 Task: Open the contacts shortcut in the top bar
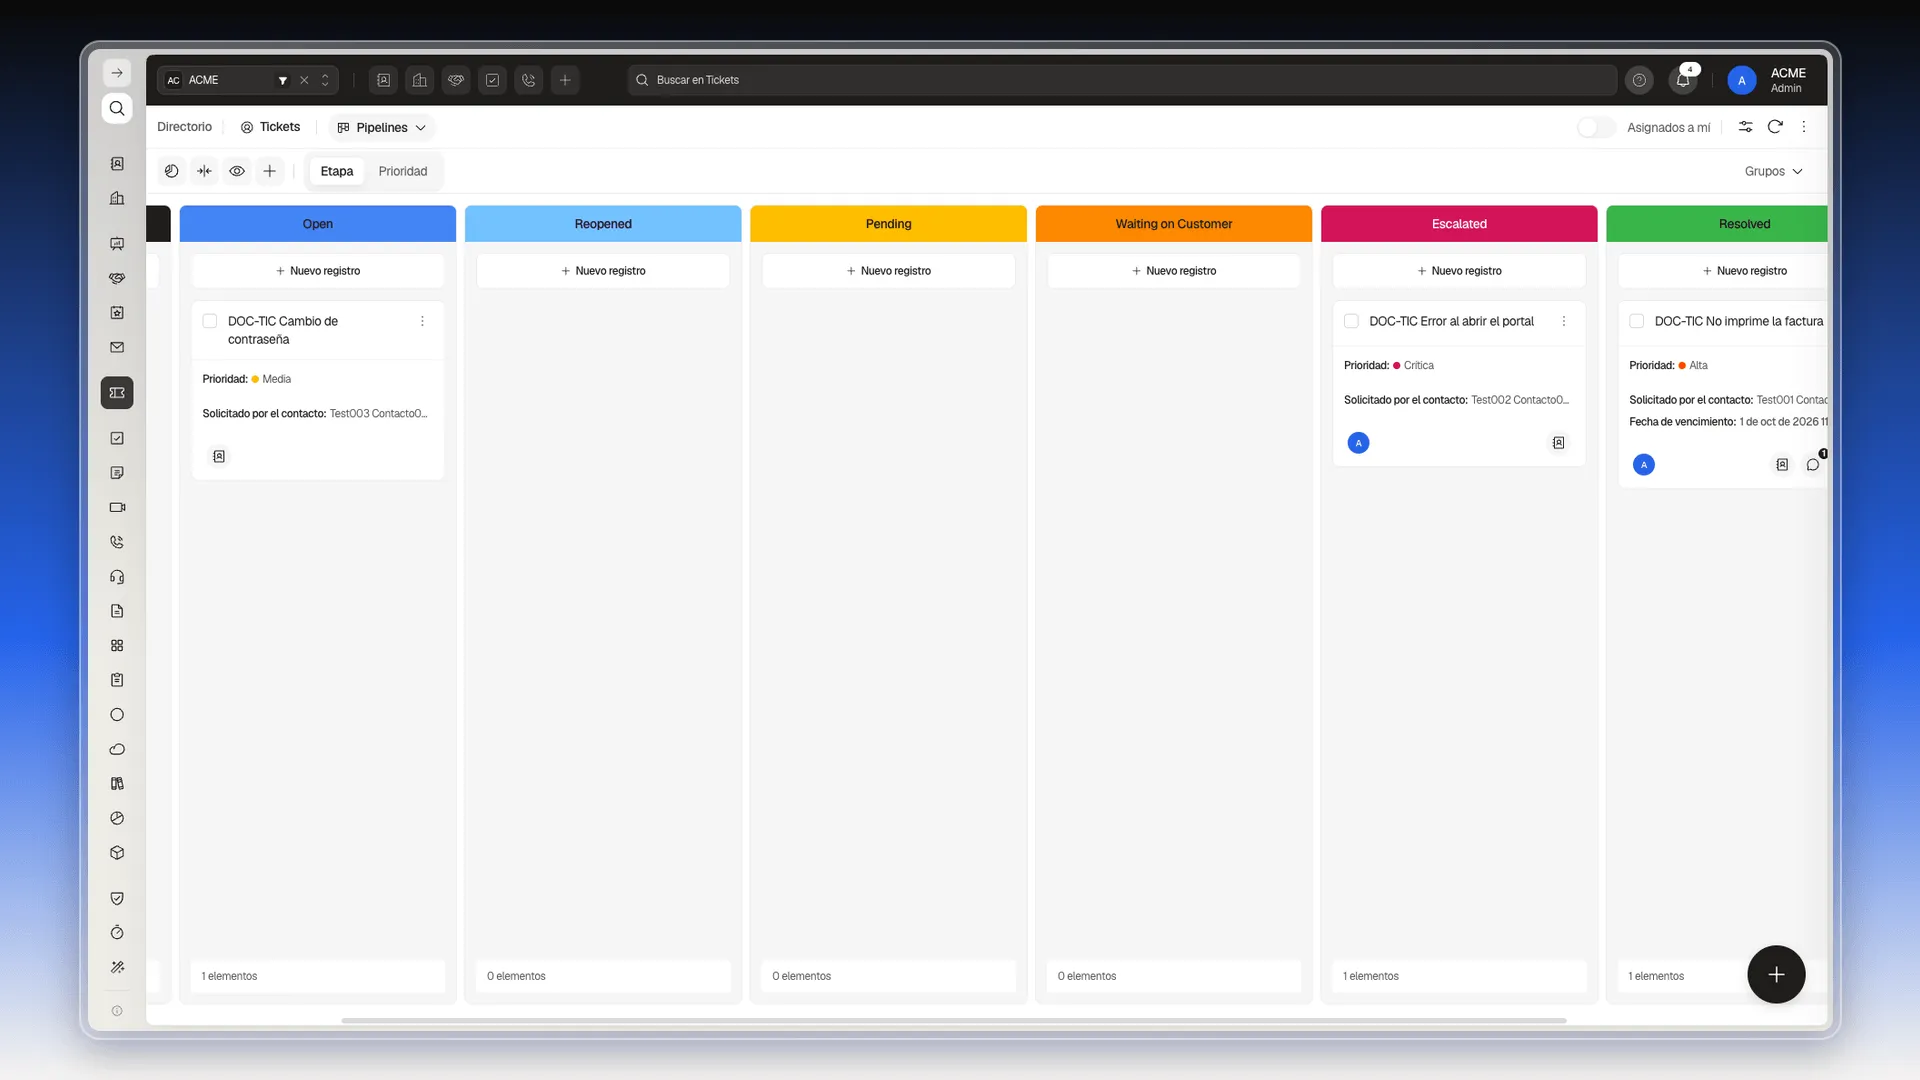tap(384, 80)
